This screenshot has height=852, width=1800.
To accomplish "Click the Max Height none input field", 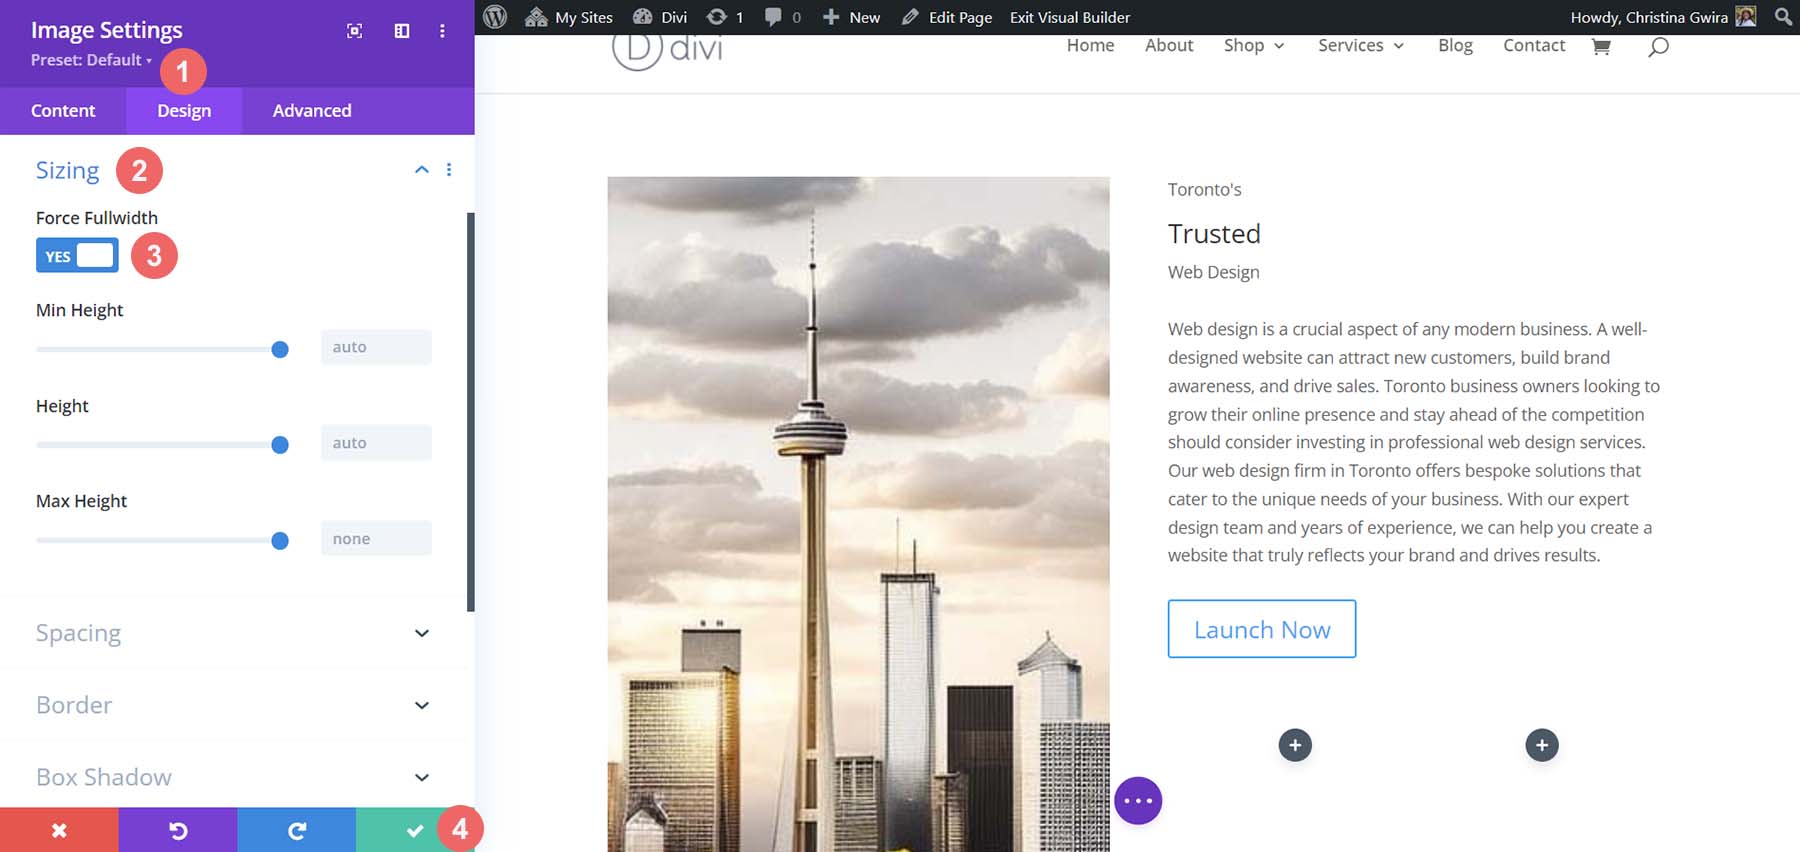I will (x=376, y=539).
